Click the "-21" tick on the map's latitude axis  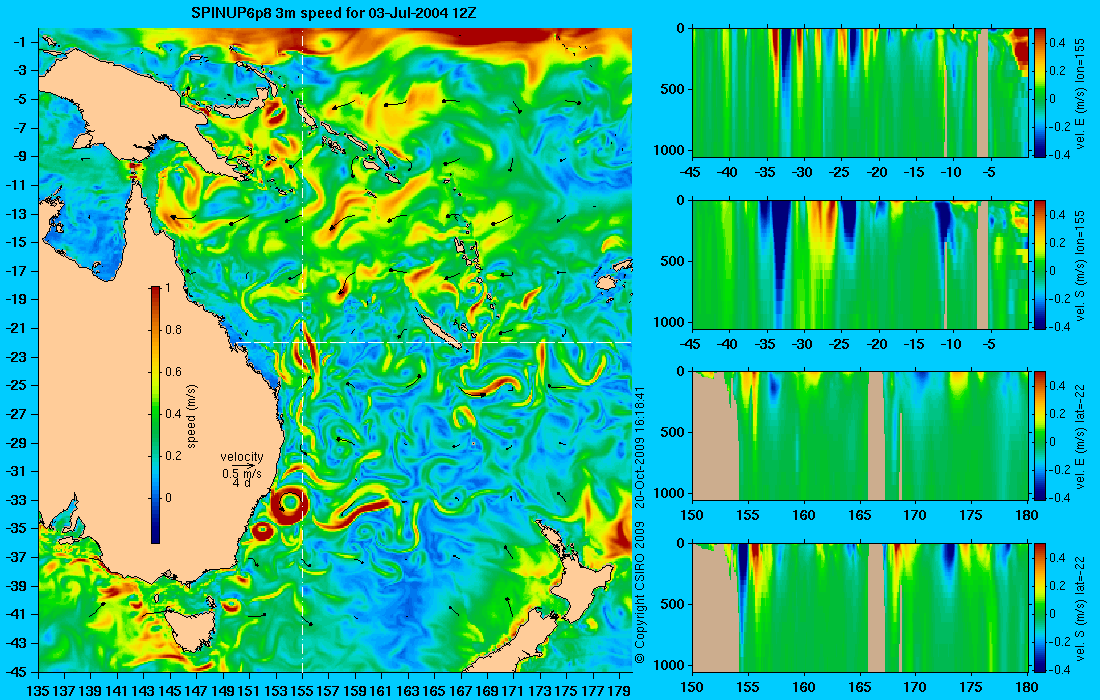[x=18, y=328]
